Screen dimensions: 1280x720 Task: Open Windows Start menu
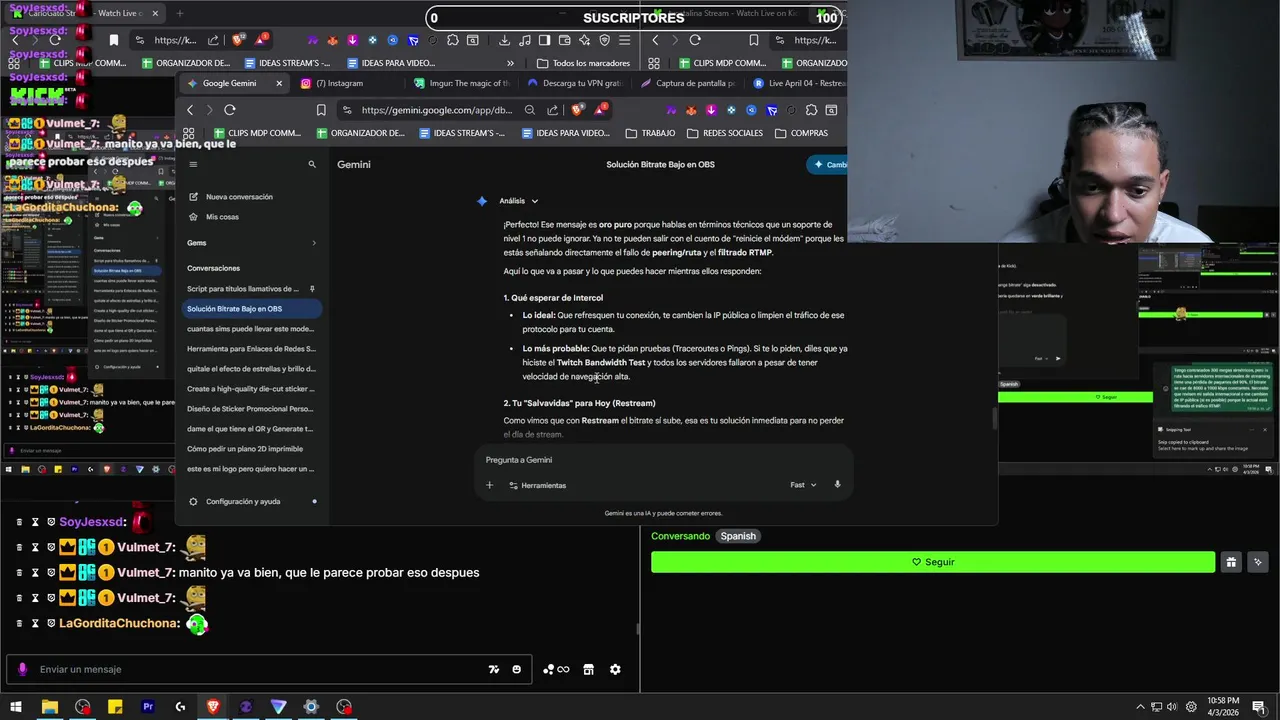pos(16,706)
